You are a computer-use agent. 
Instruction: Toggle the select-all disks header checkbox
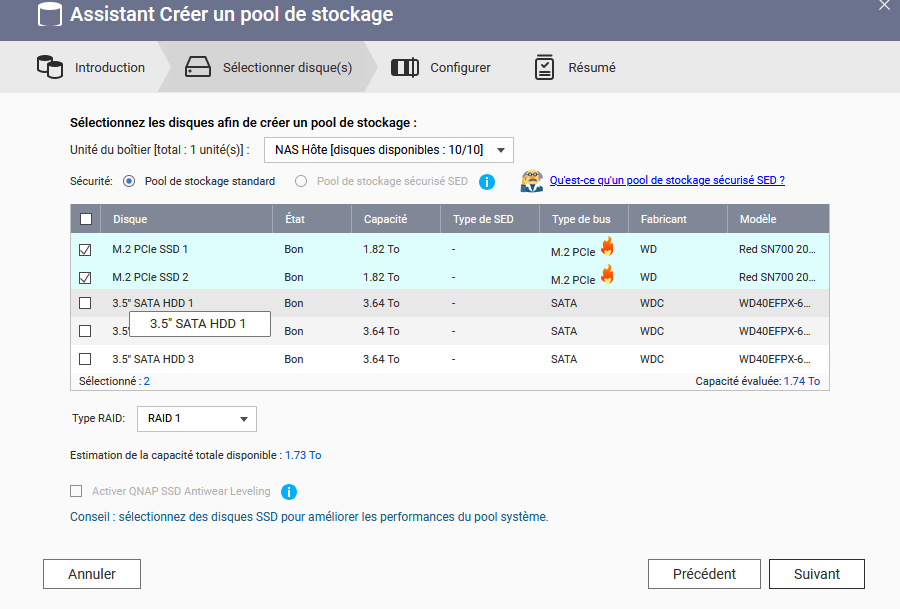[x=86, y=219]
